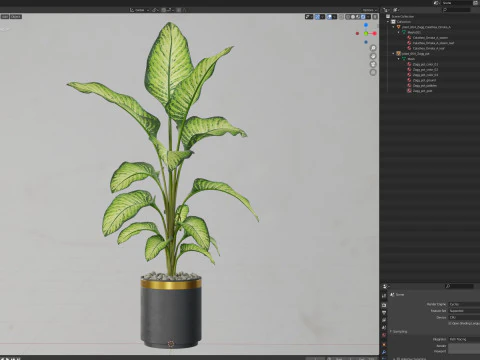Click the Scene name field

[456, 3]
